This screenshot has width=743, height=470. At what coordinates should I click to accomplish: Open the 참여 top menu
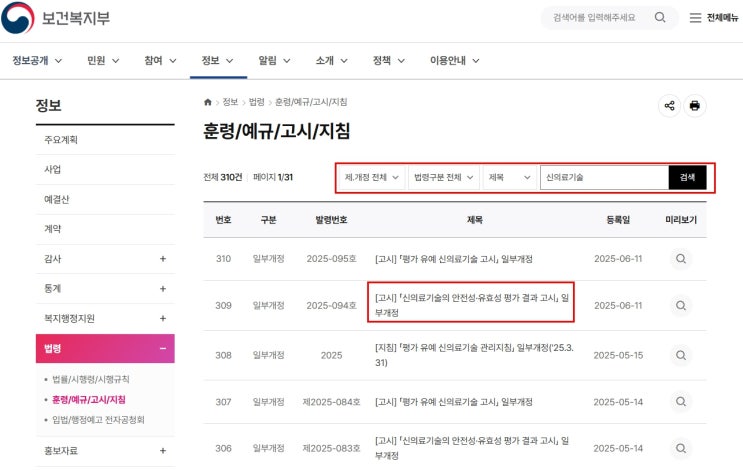[x=160, y=61]
